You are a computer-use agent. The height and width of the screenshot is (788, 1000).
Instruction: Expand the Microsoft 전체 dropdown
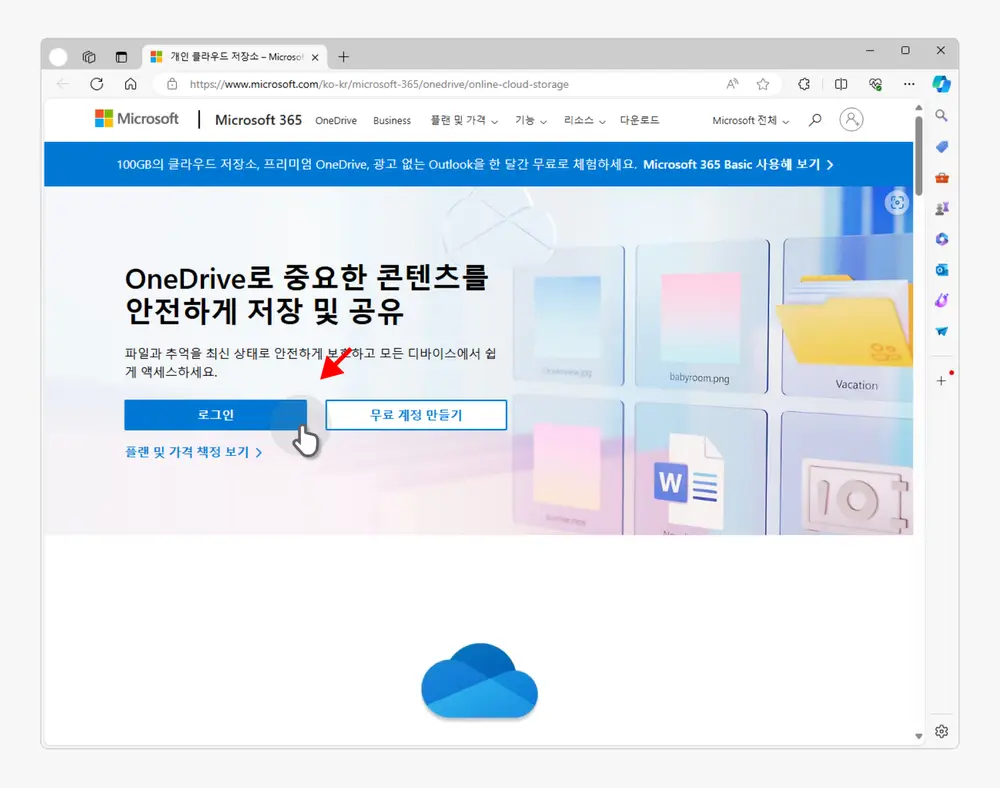(751, 120)
